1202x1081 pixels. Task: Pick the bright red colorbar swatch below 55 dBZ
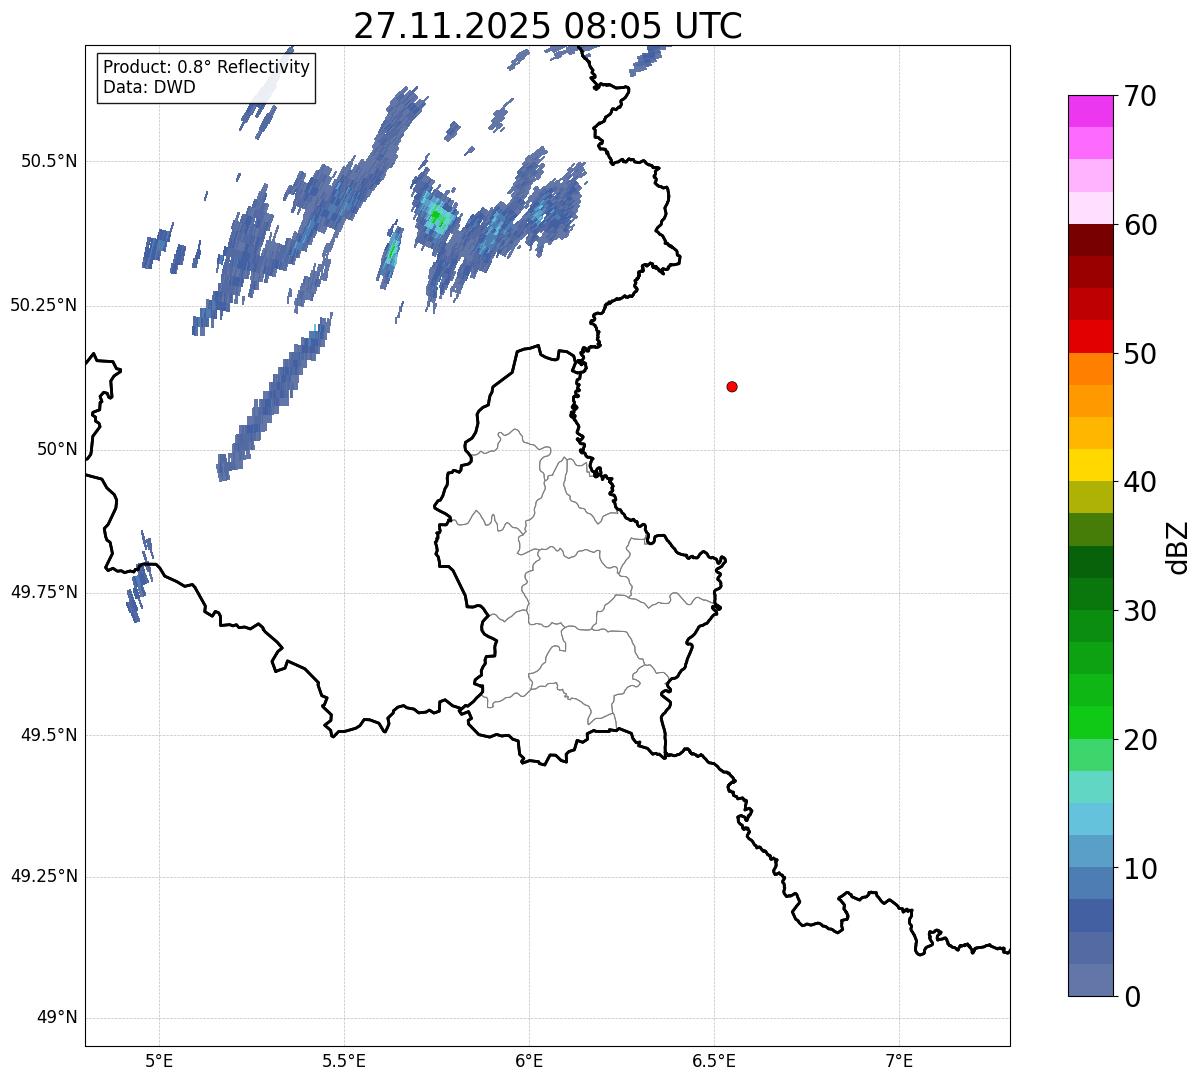click(1090, 337)
